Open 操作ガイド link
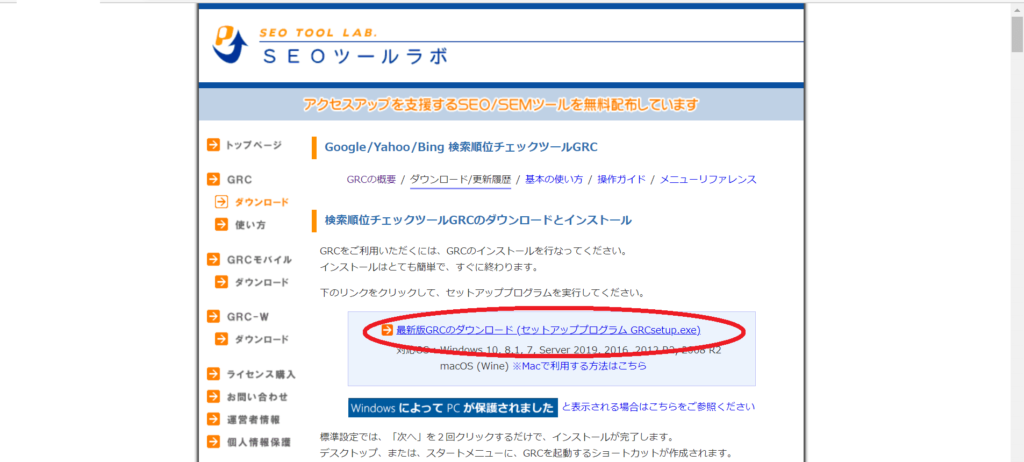The width and height of the screenshot is (1024, 462). [x=621, y=180]
